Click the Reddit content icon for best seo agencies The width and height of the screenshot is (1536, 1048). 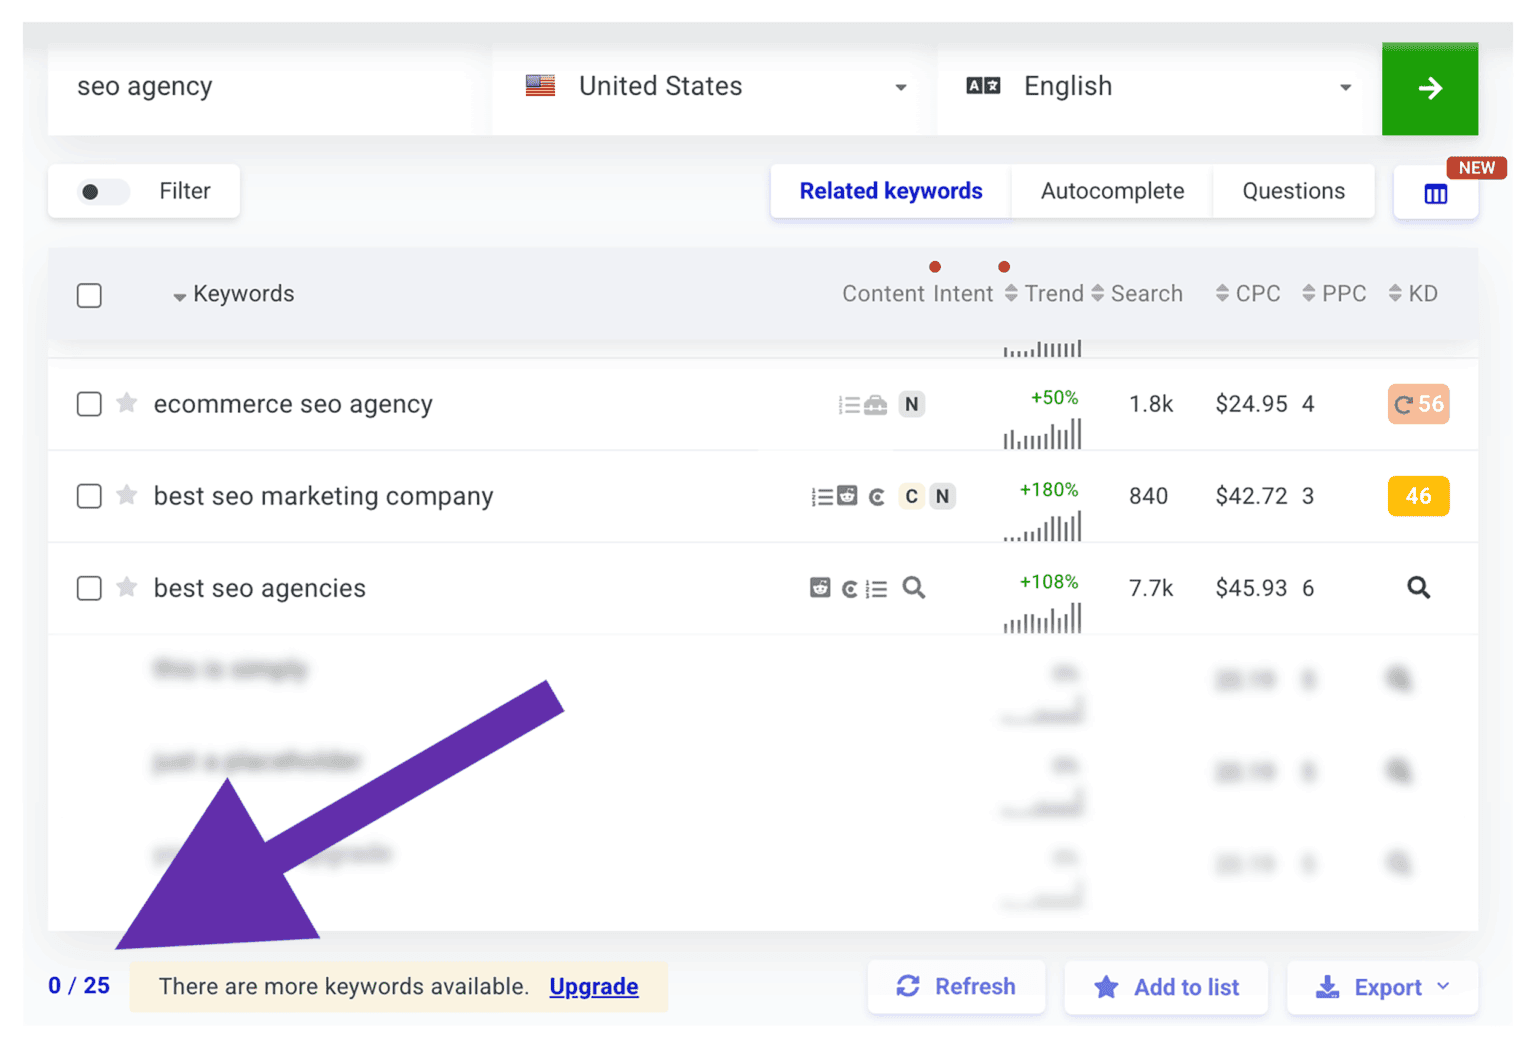click(819, 588)
